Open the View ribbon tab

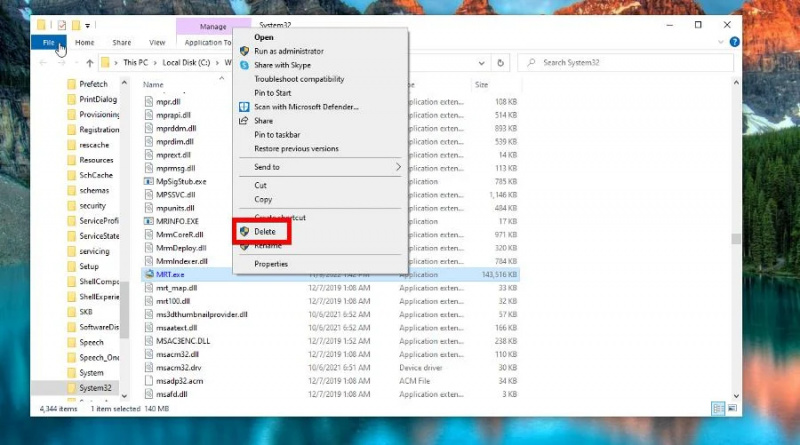(157, 42)
